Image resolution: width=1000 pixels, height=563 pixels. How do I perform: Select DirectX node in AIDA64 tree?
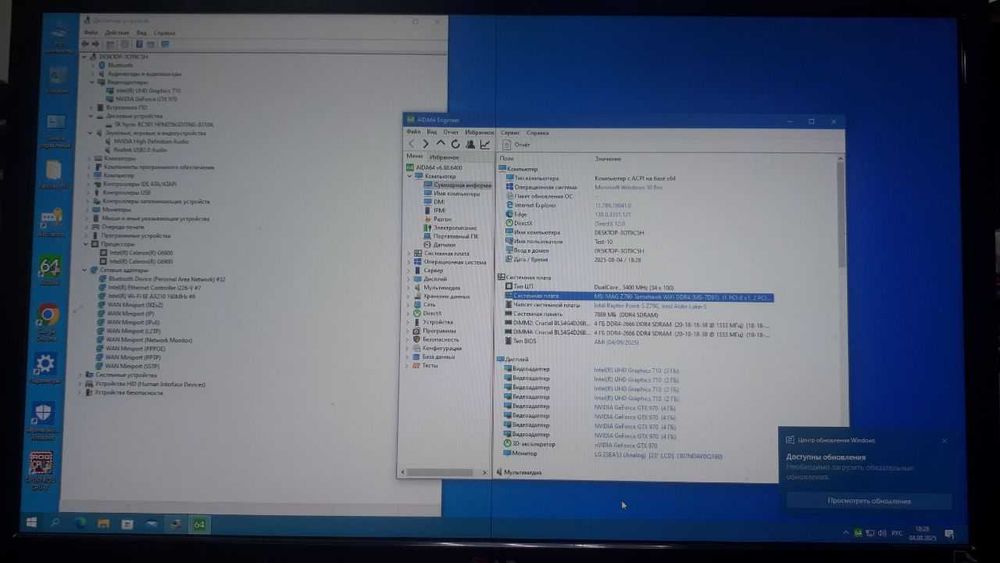(x=427, y=314)
